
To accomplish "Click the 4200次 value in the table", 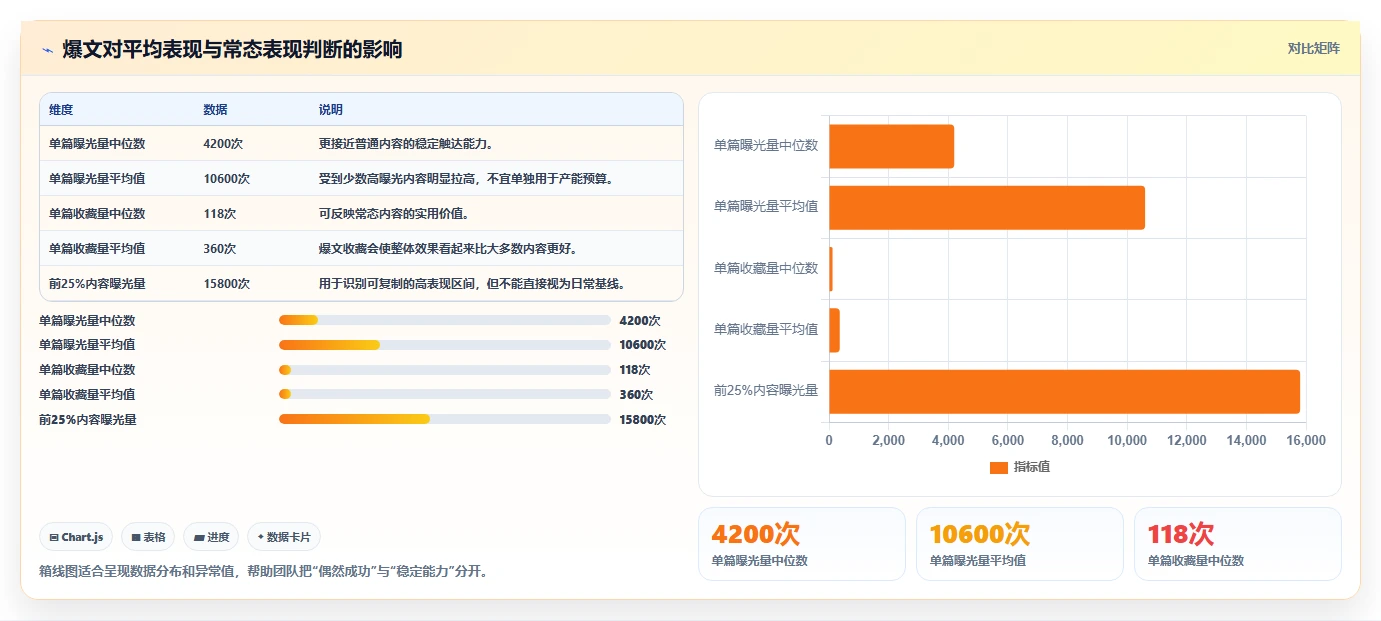I will tap(223, 143).
